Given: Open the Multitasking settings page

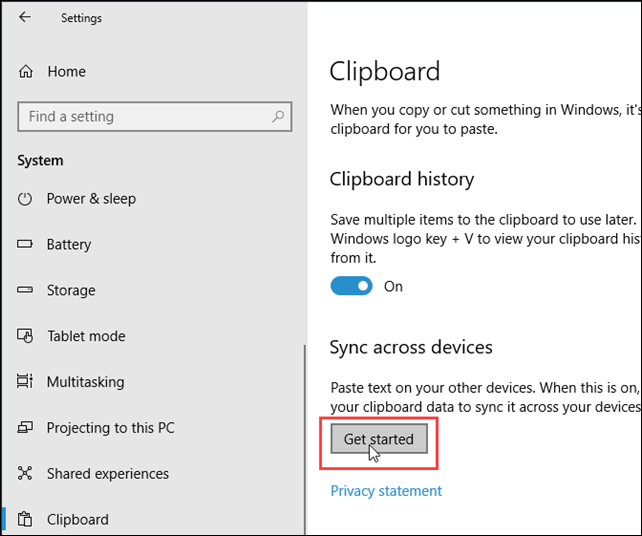Looking at the screenshot, I should pyautogui.click(x=85, y=382).
